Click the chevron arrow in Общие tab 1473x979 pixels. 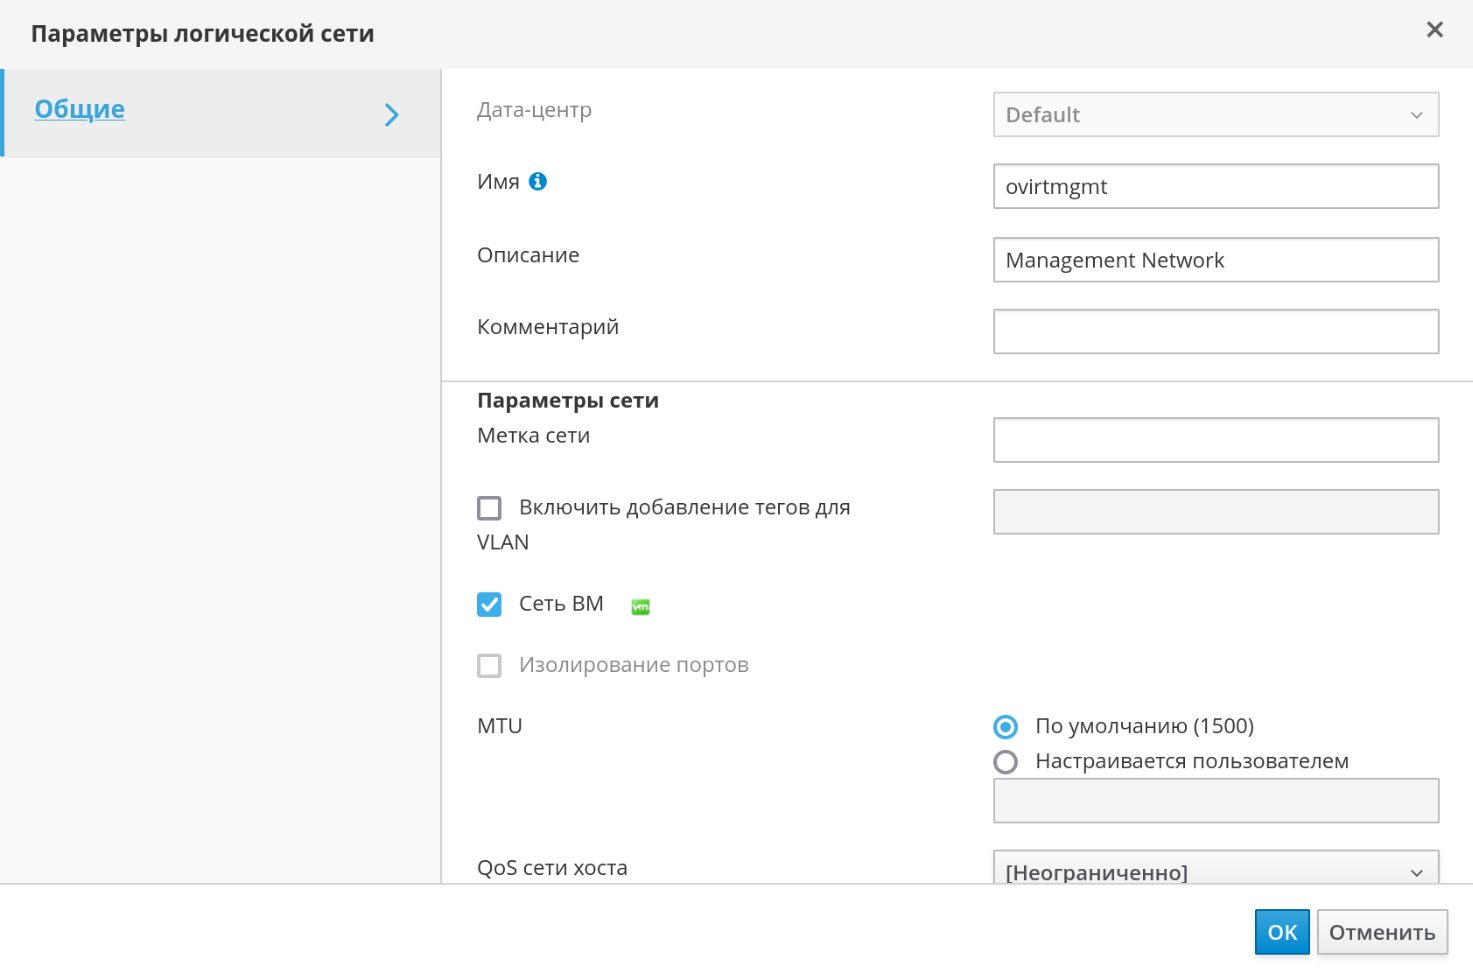coord(392,115)
